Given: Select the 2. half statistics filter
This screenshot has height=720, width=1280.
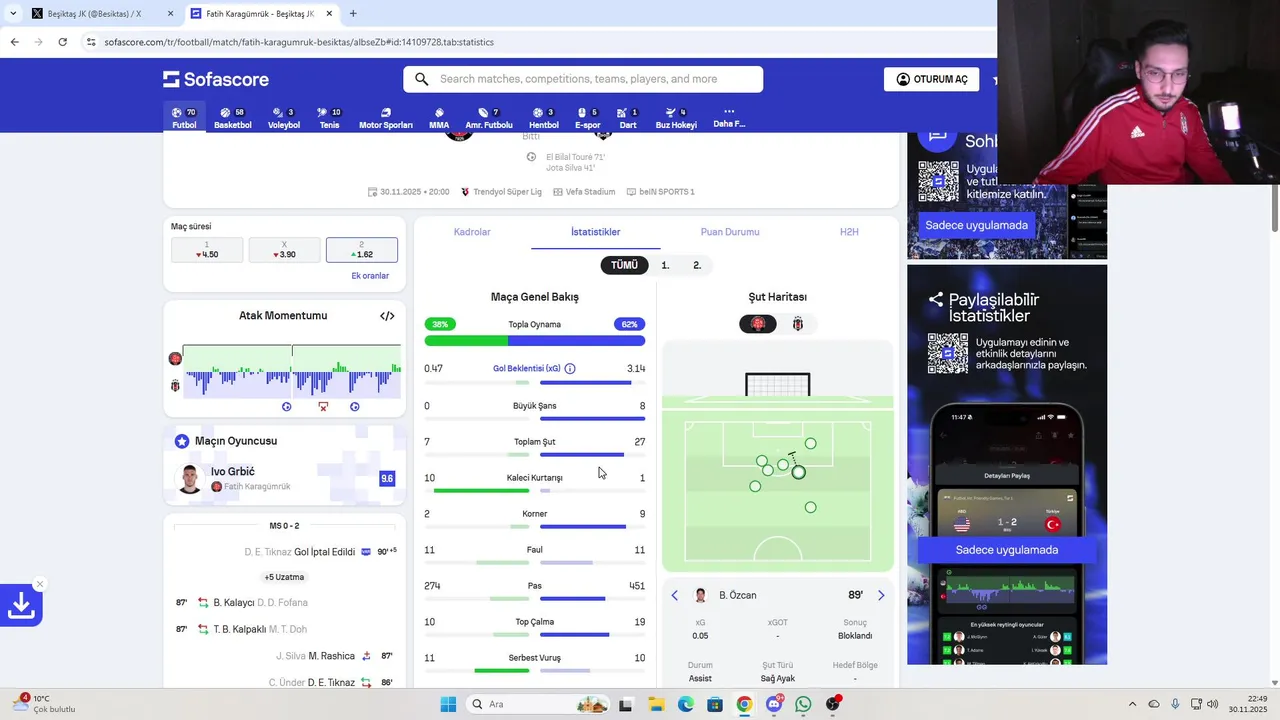Looking at the screenshot, I should pos(697,265).
